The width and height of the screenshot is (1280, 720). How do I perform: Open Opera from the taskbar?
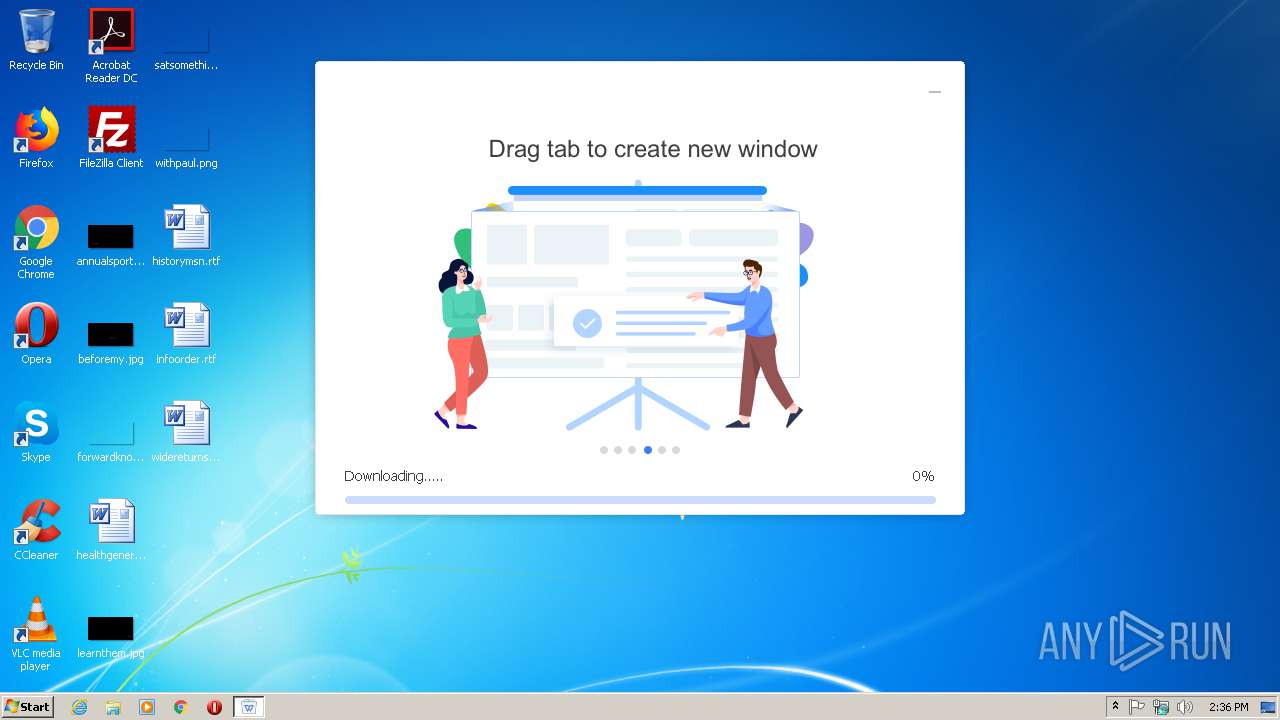pos(214,707)
